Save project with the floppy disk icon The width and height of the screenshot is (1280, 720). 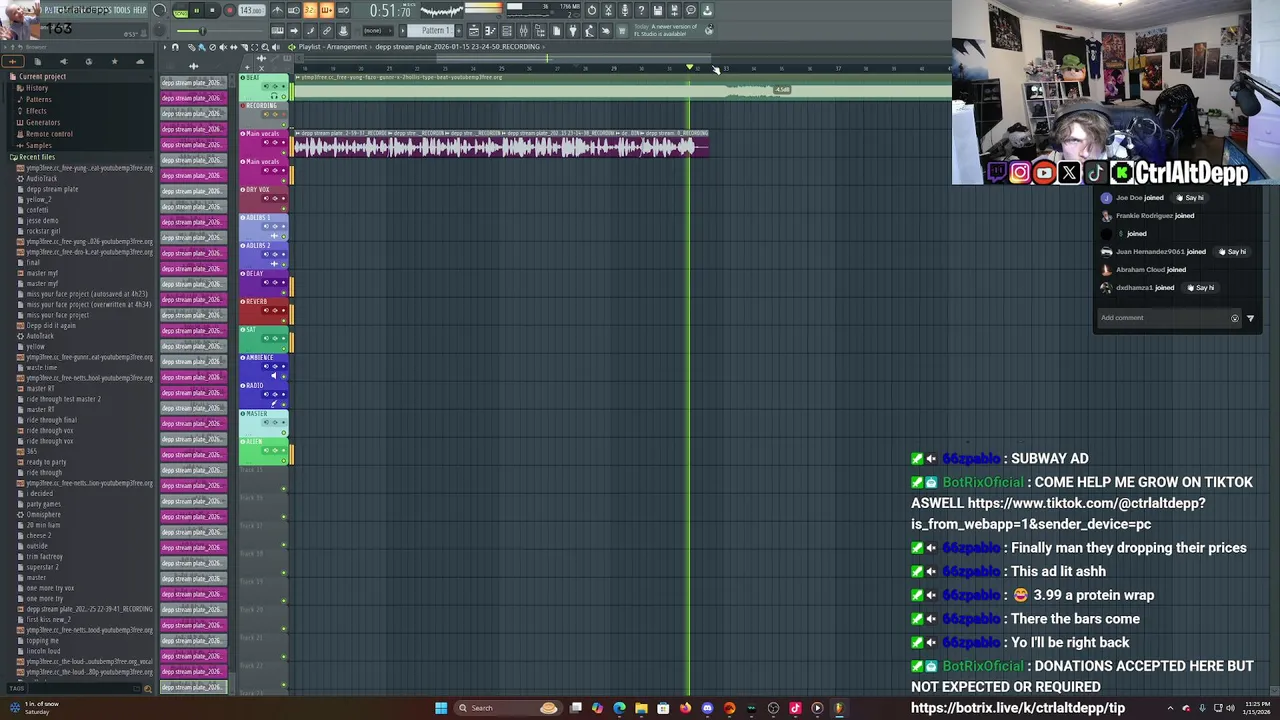pos(657,10)
